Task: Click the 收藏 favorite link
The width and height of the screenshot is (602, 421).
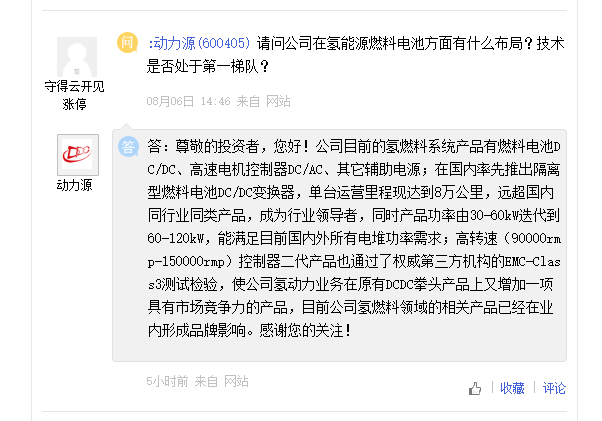Action: click(512, 389)
